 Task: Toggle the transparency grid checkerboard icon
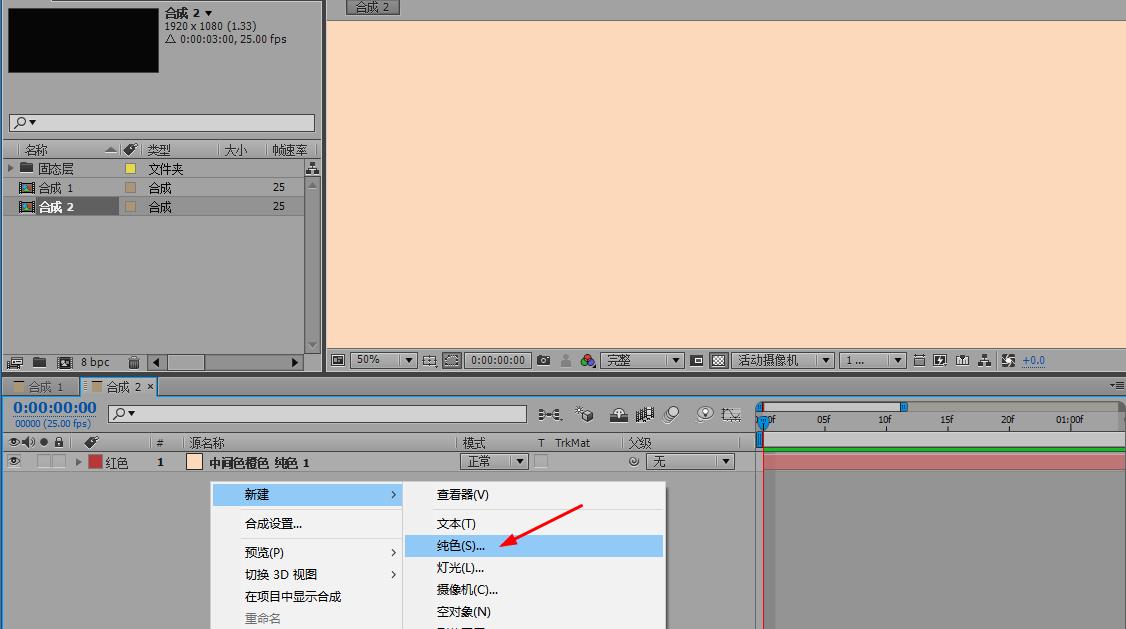coord(718,360)
